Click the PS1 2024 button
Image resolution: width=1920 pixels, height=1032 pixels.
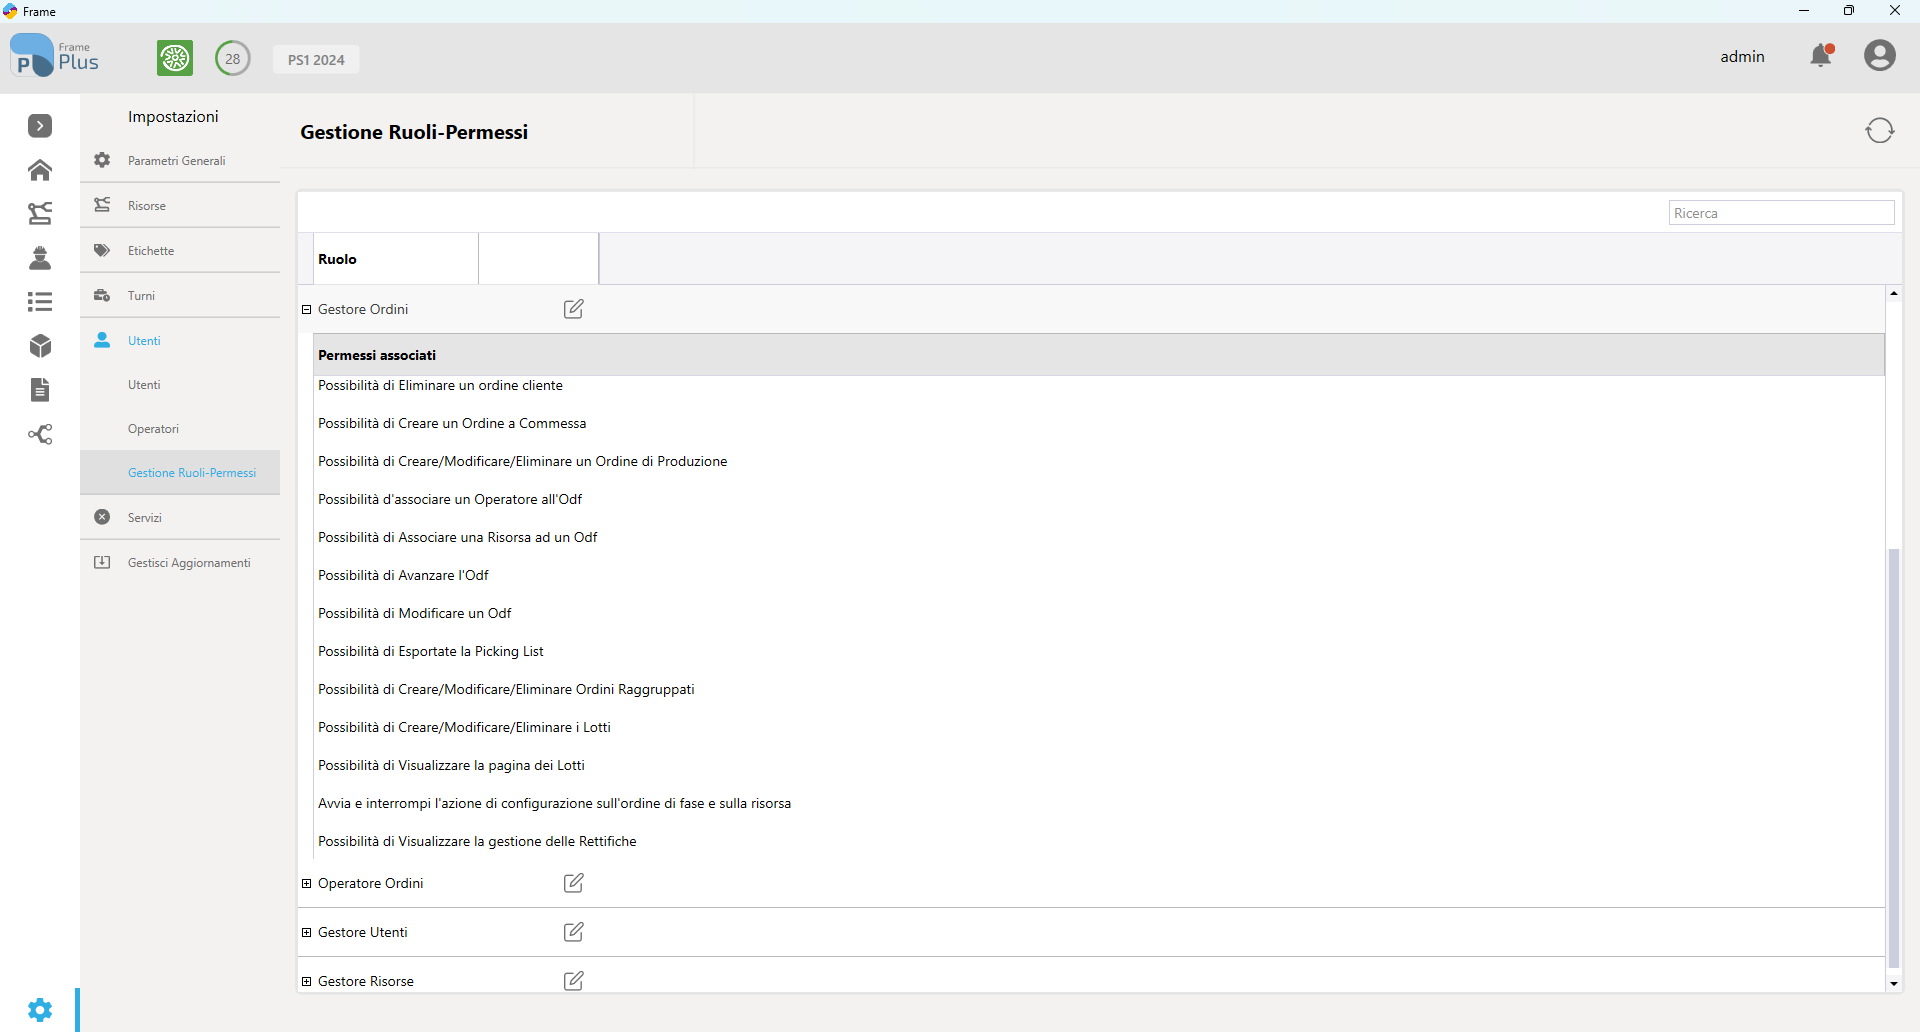316,60
